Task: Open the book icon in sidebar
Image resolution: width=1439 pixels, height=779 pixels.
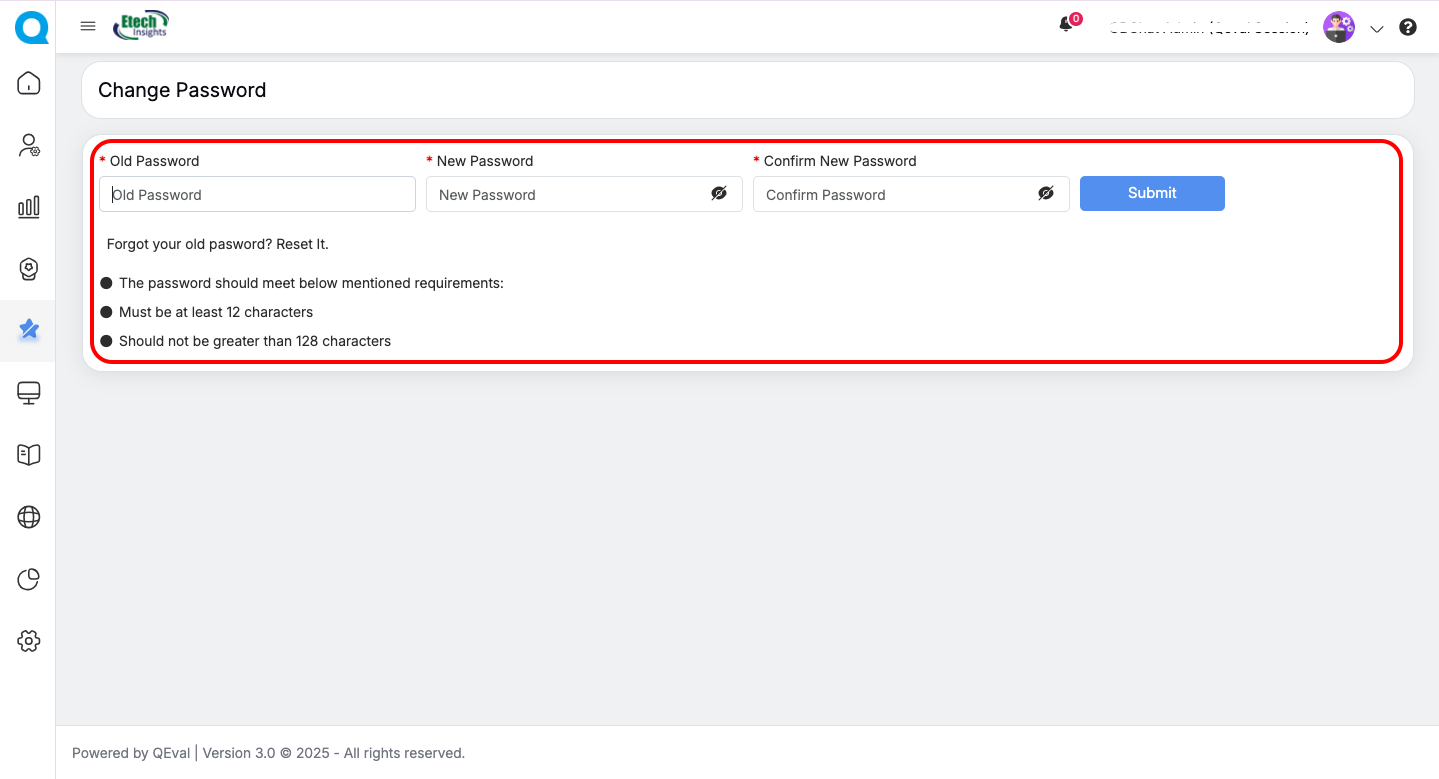Action: (x=29, y=455)
